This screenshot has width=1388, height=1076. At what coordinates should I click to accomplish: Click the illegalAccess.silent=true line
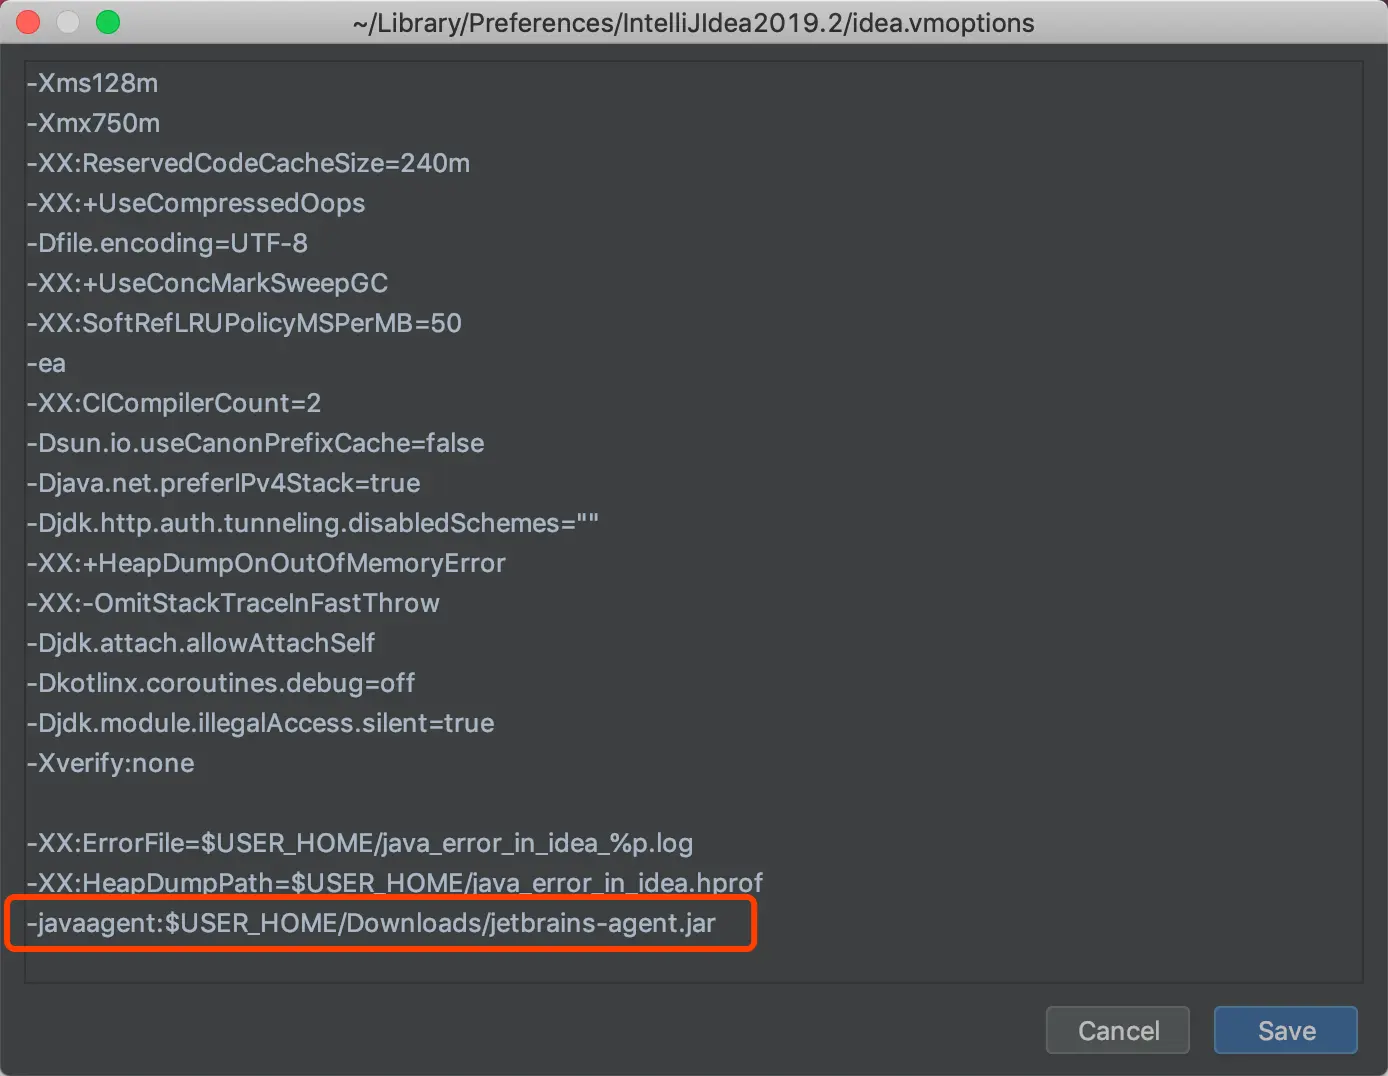260,723
